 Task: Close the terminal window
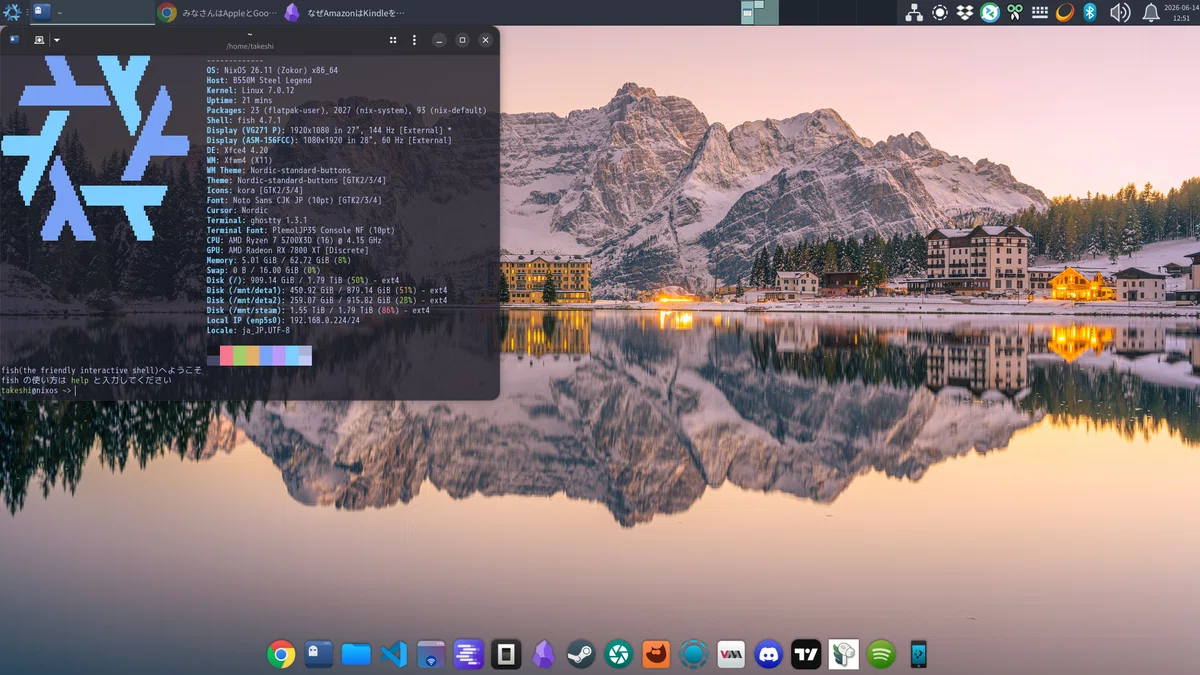(x=485, y=40)
